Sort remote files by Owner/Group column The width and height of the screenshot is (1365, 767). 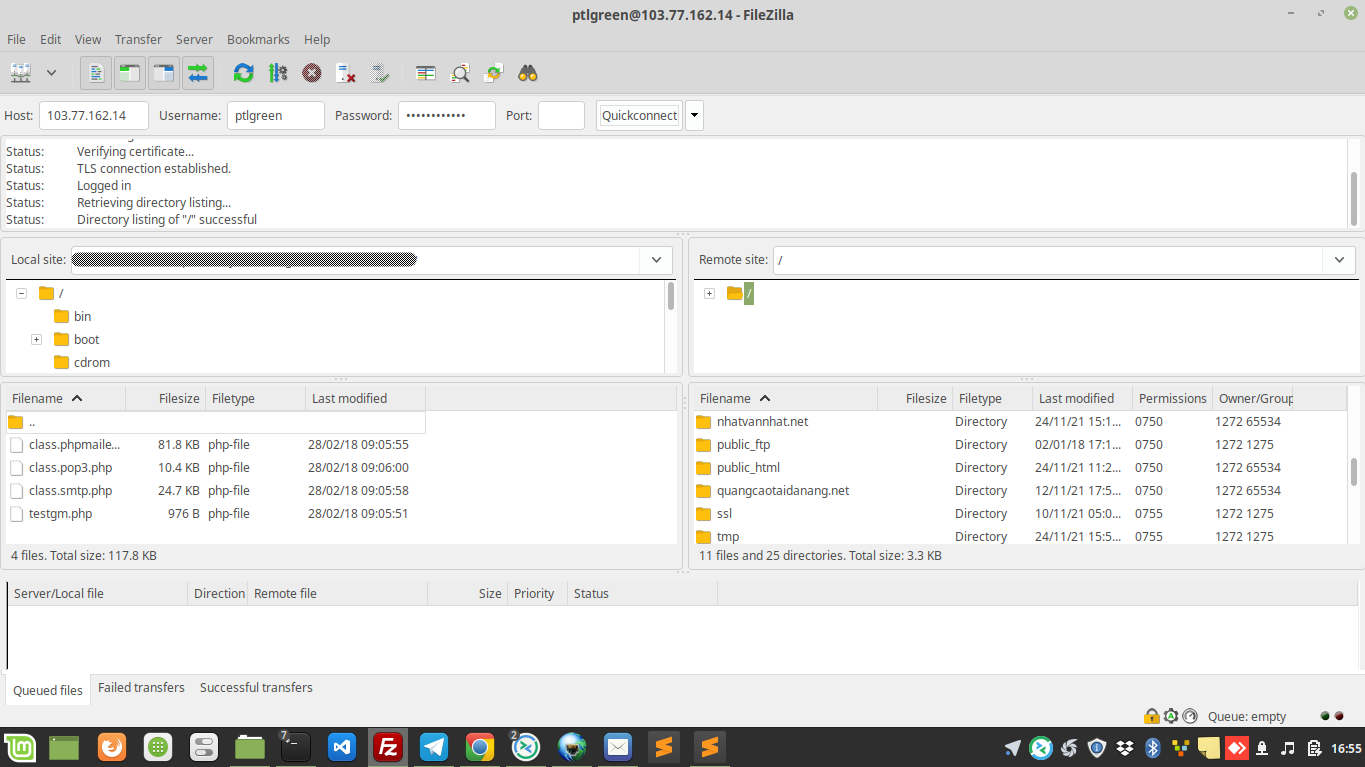(1253, 398)
